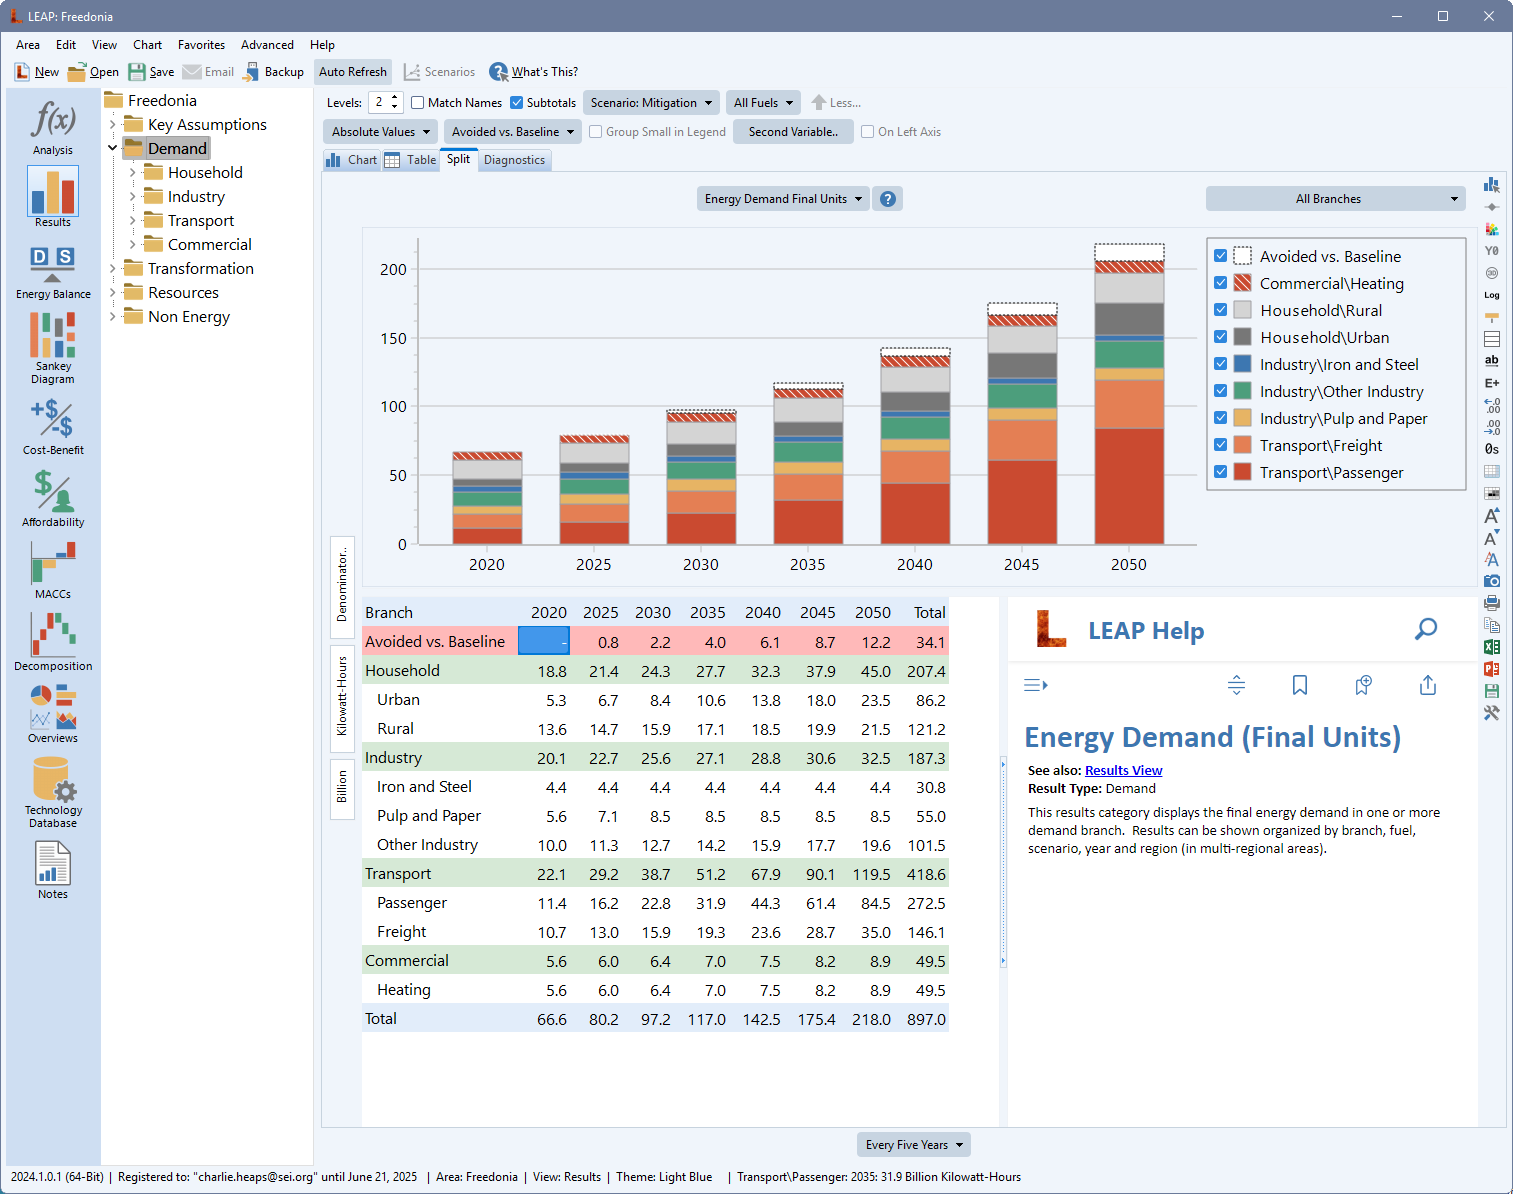Click the Commercial\Heating hatched color swatch

(1242, 283)
